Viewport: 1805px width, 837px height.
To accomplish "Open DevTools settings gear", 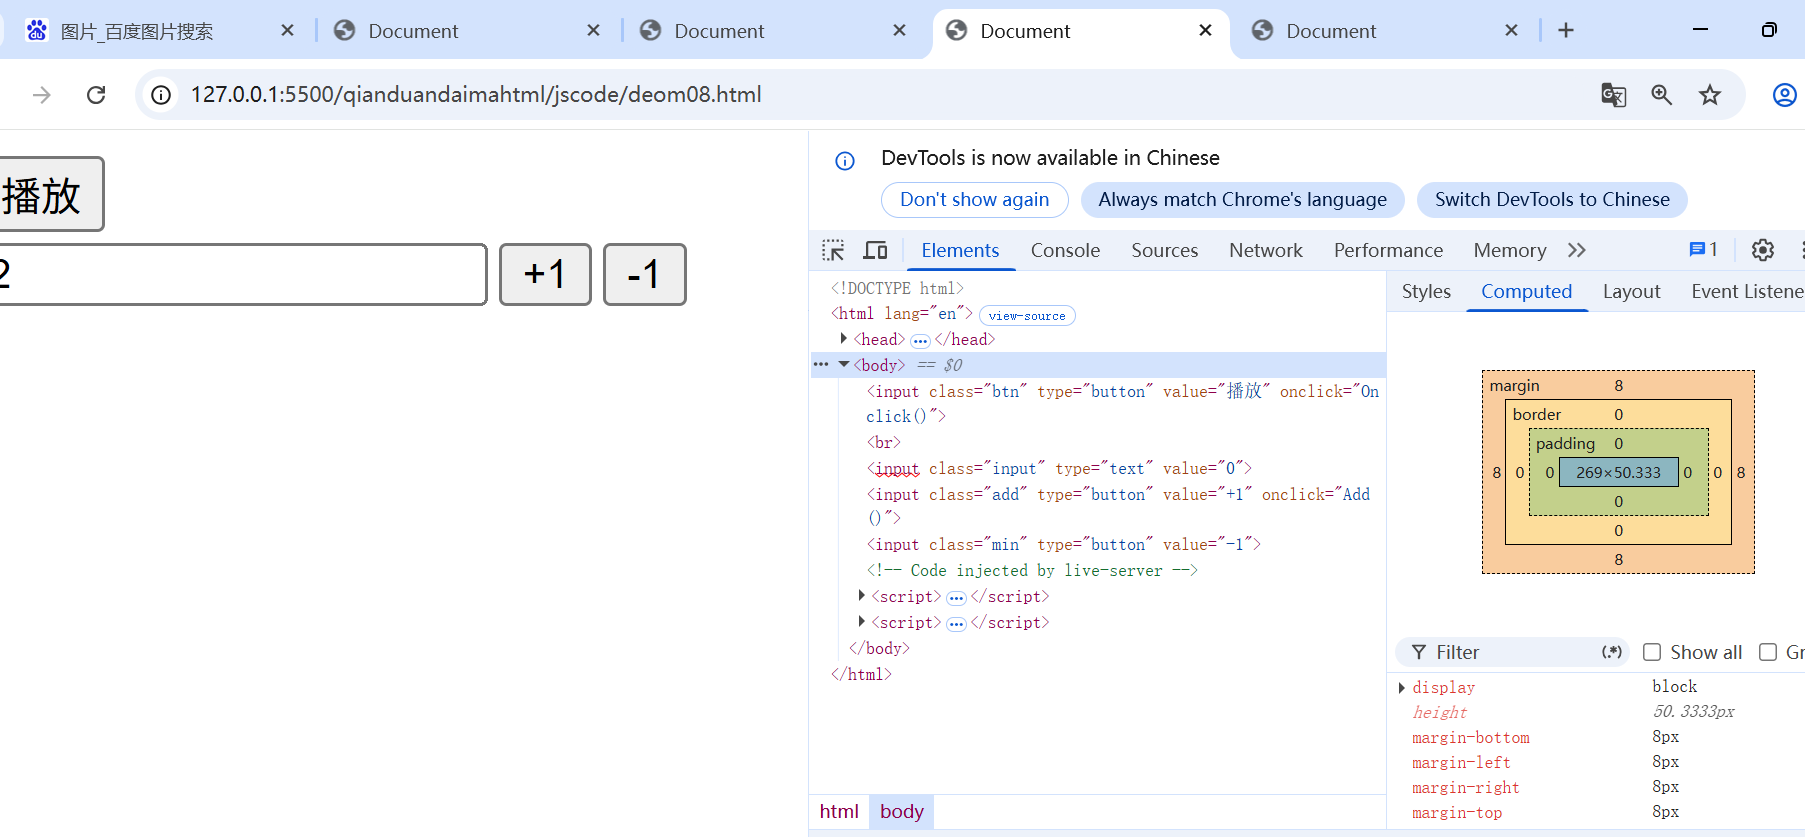I will coord(1763,250).
